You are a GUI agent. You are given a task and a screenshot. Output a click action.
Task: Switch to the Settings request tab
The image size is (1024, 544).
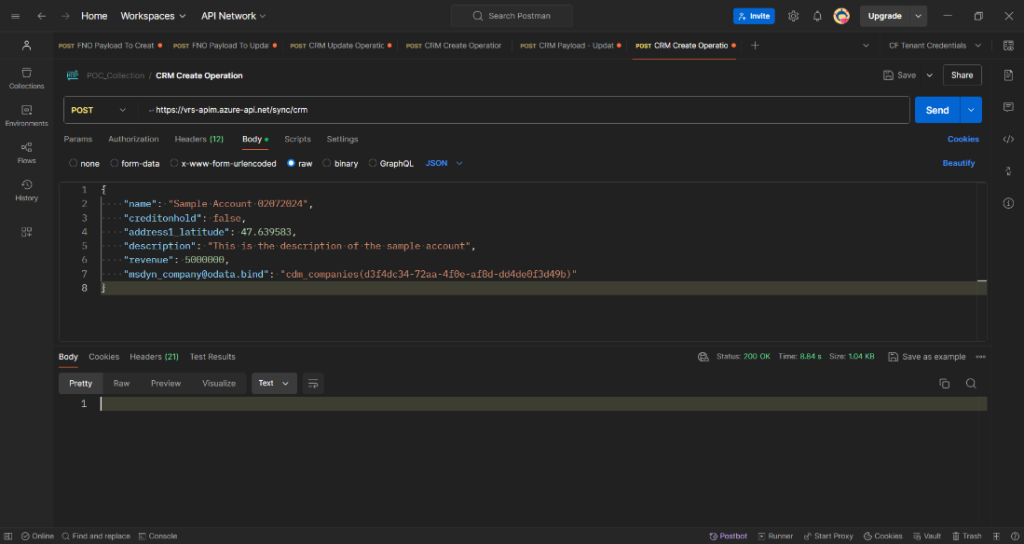pos(342,139)
